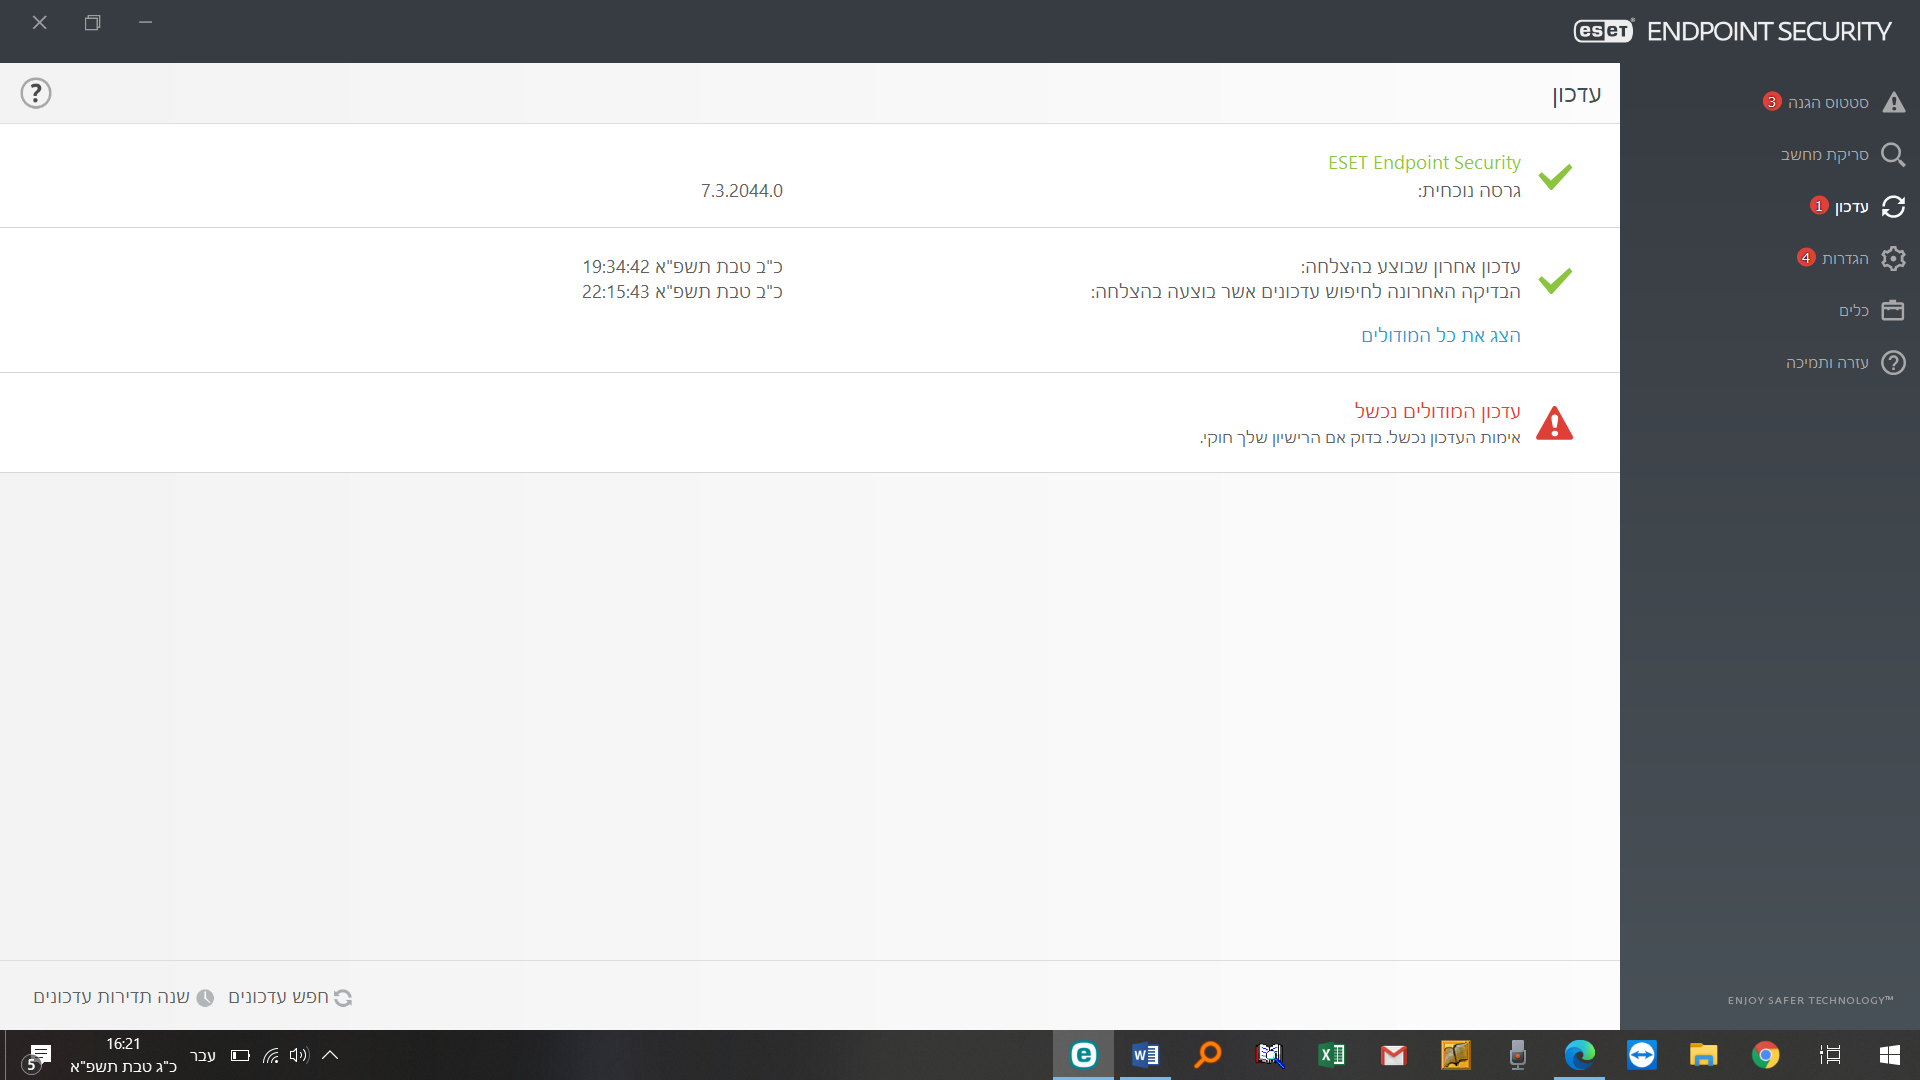This screenshot has height=1080, width=1920.
Task: Click the אימות העדכון נכשל message text
Action: coord(1360,438)
